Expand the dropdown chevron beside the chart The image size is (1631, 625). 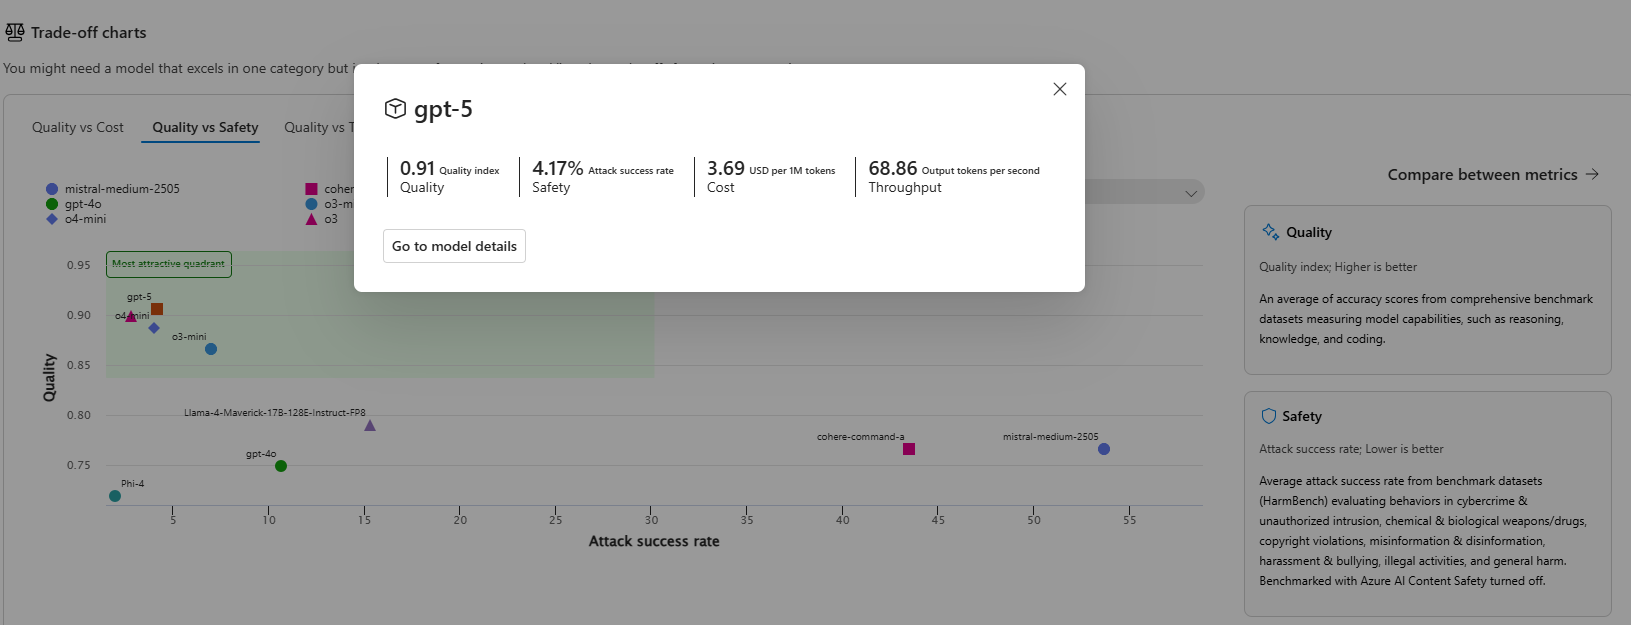tap(1191, 193)
